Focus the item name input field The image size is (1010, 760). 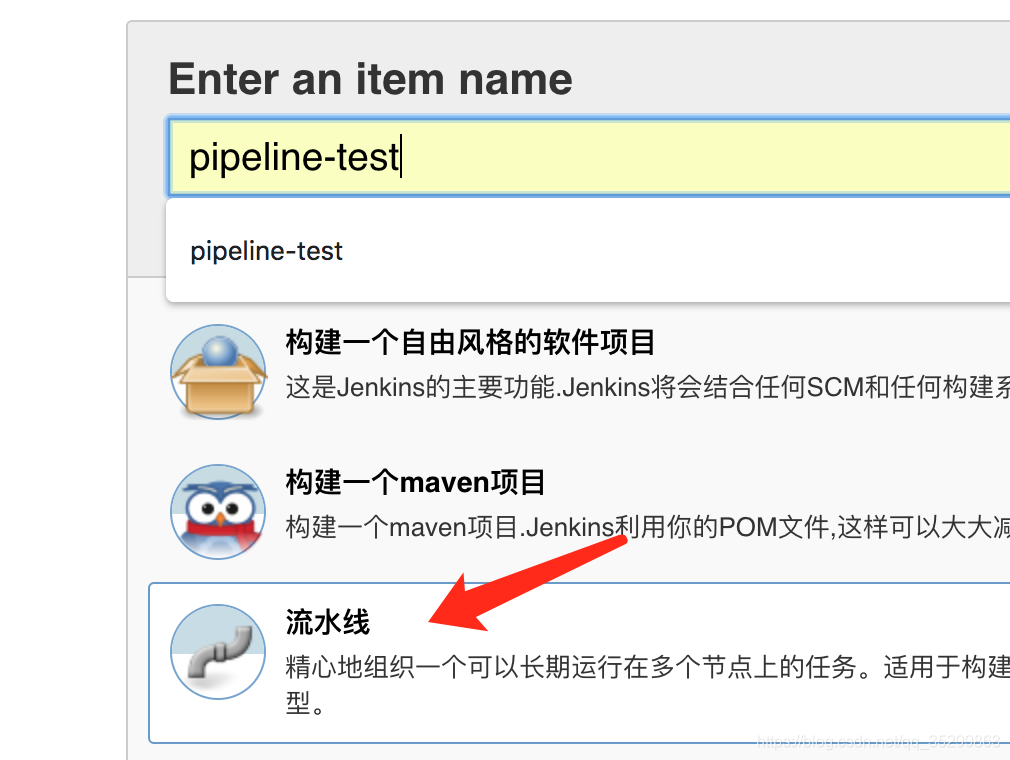[589, 157]
